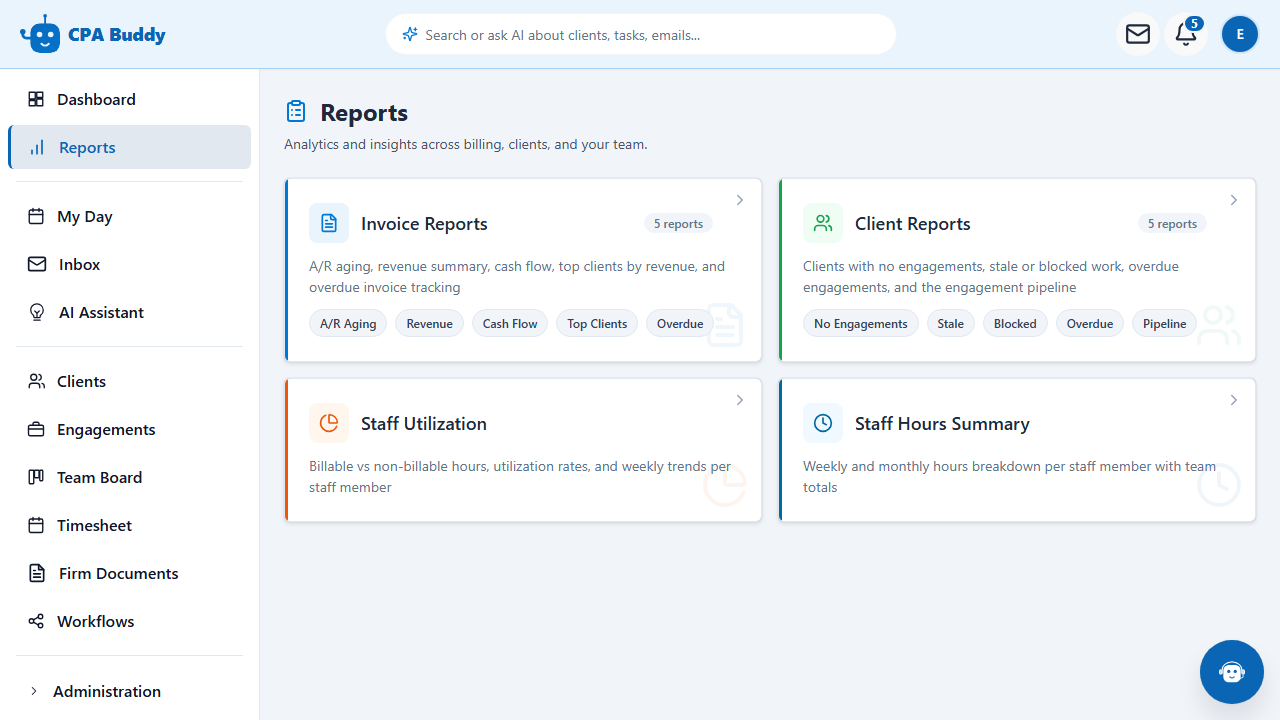
Task: Select Reports in the sidebar
Action: click(129, 147)
